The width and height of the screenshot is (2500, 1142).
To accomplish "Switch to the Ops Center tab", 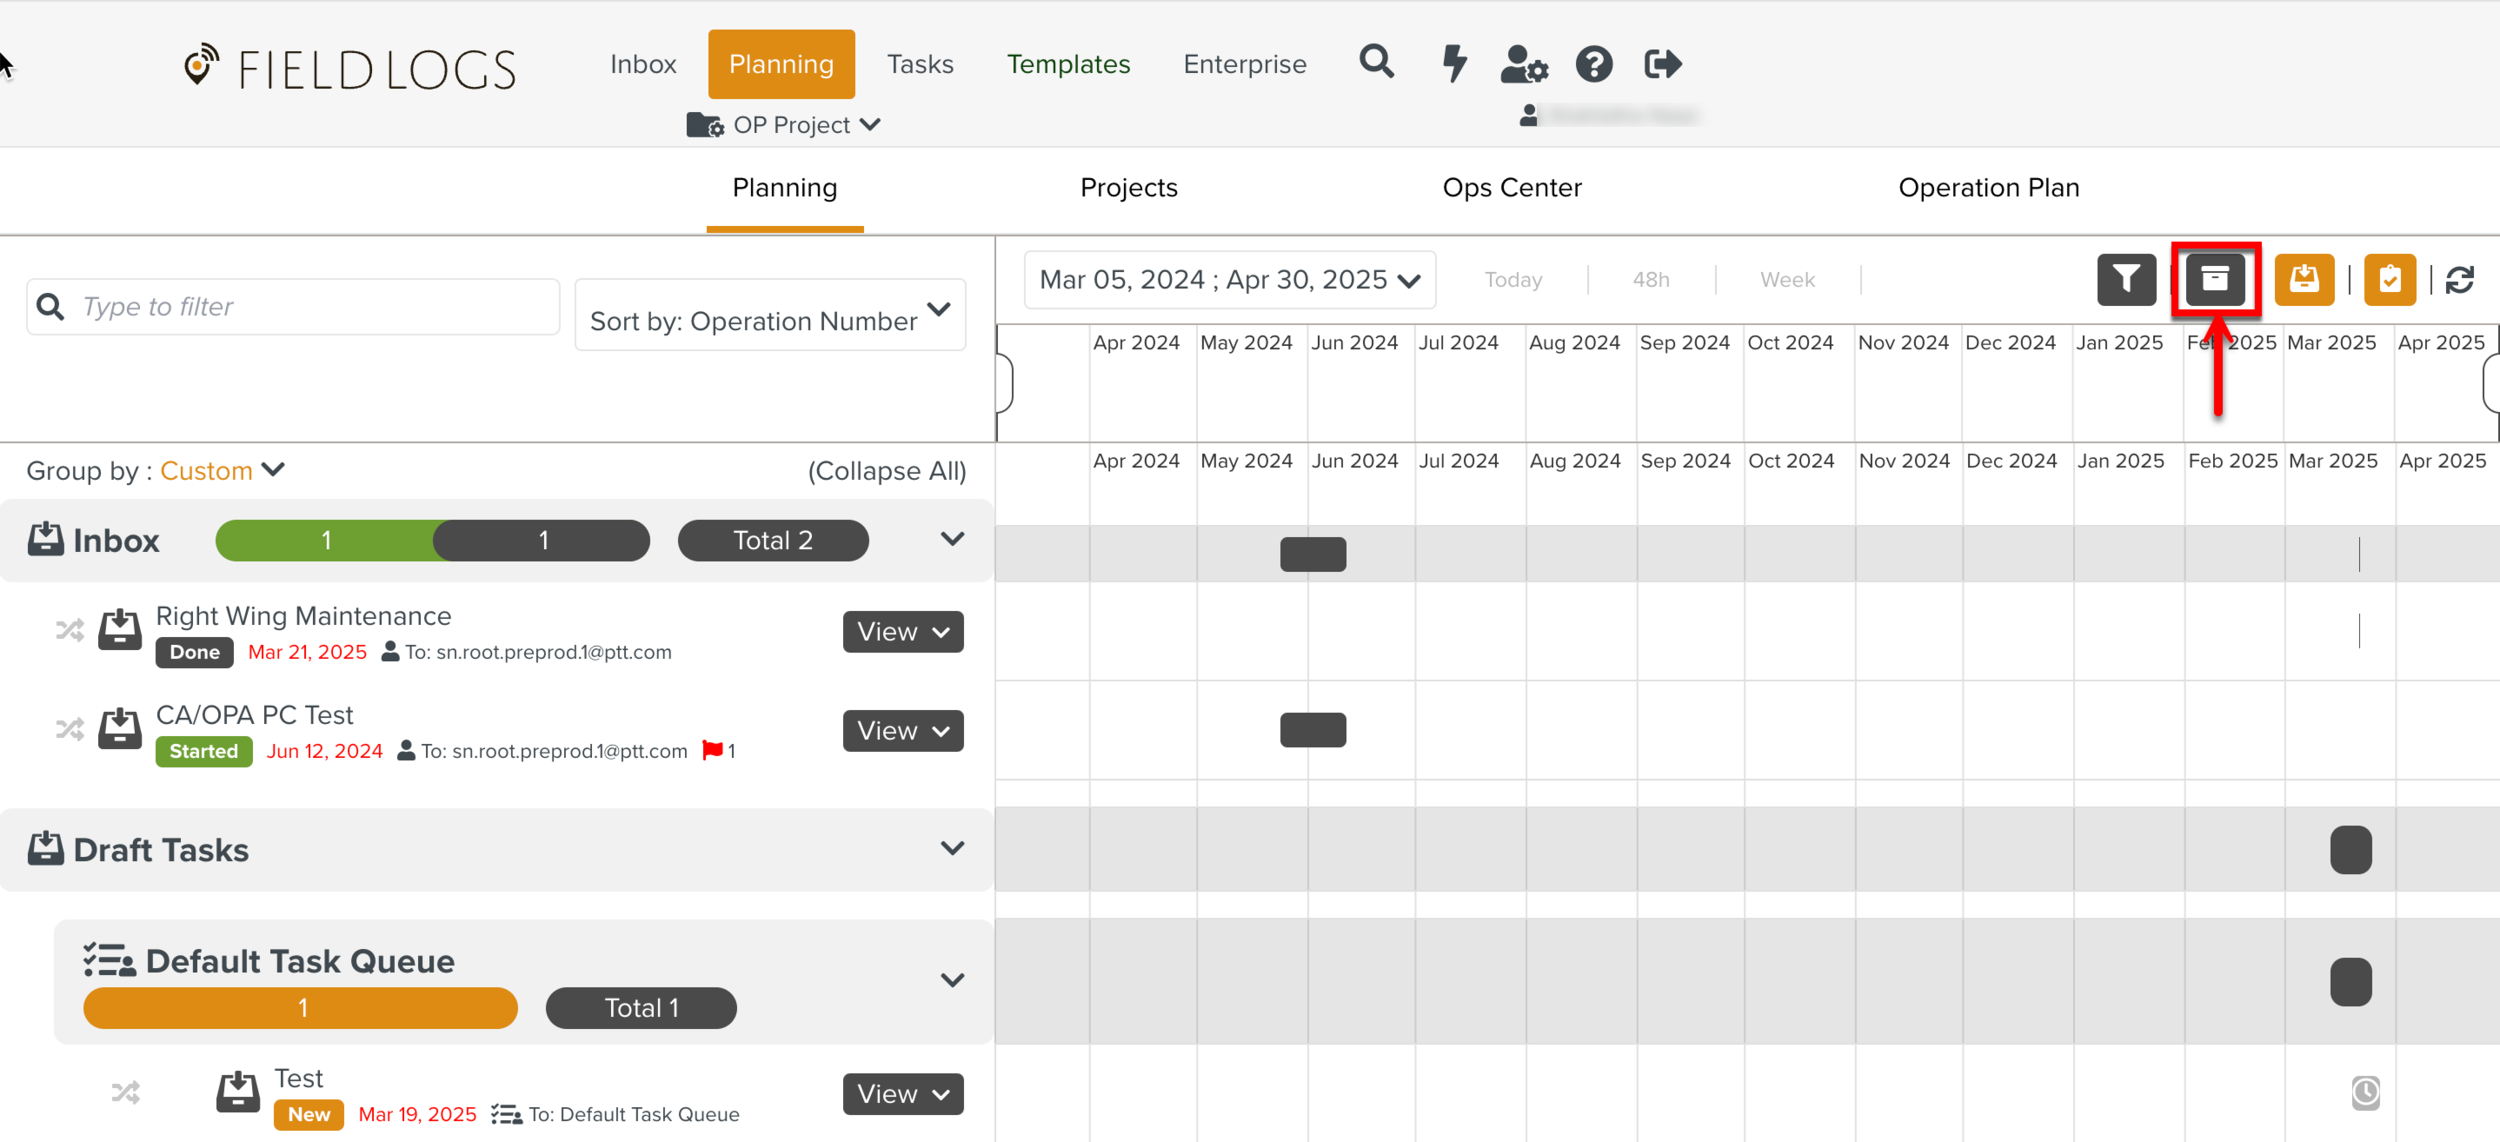I will (x=1511, y=188).
